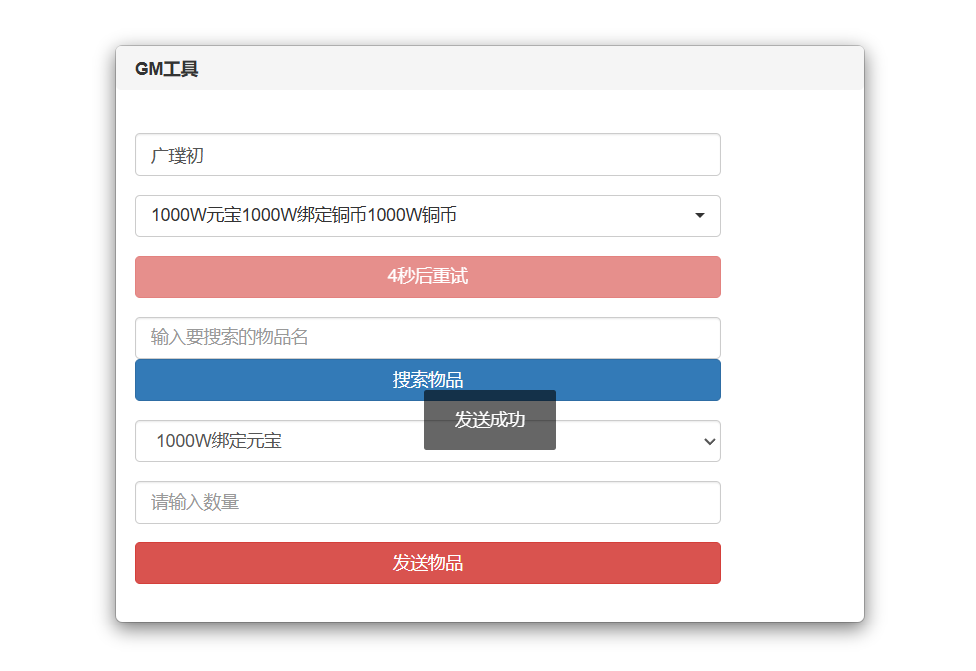Click the 发送物品 label text
The width and height of the screenshot is (976, 671).
[427, 563]
